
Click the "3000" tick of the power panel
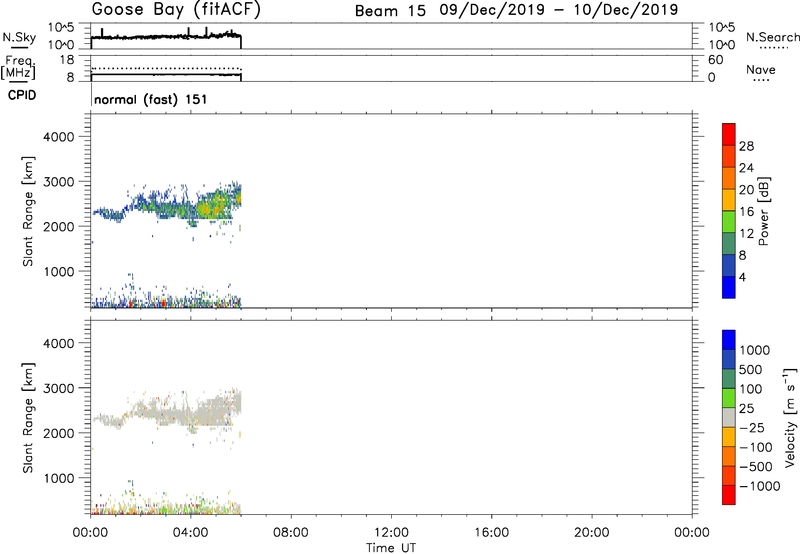point(59,182)
